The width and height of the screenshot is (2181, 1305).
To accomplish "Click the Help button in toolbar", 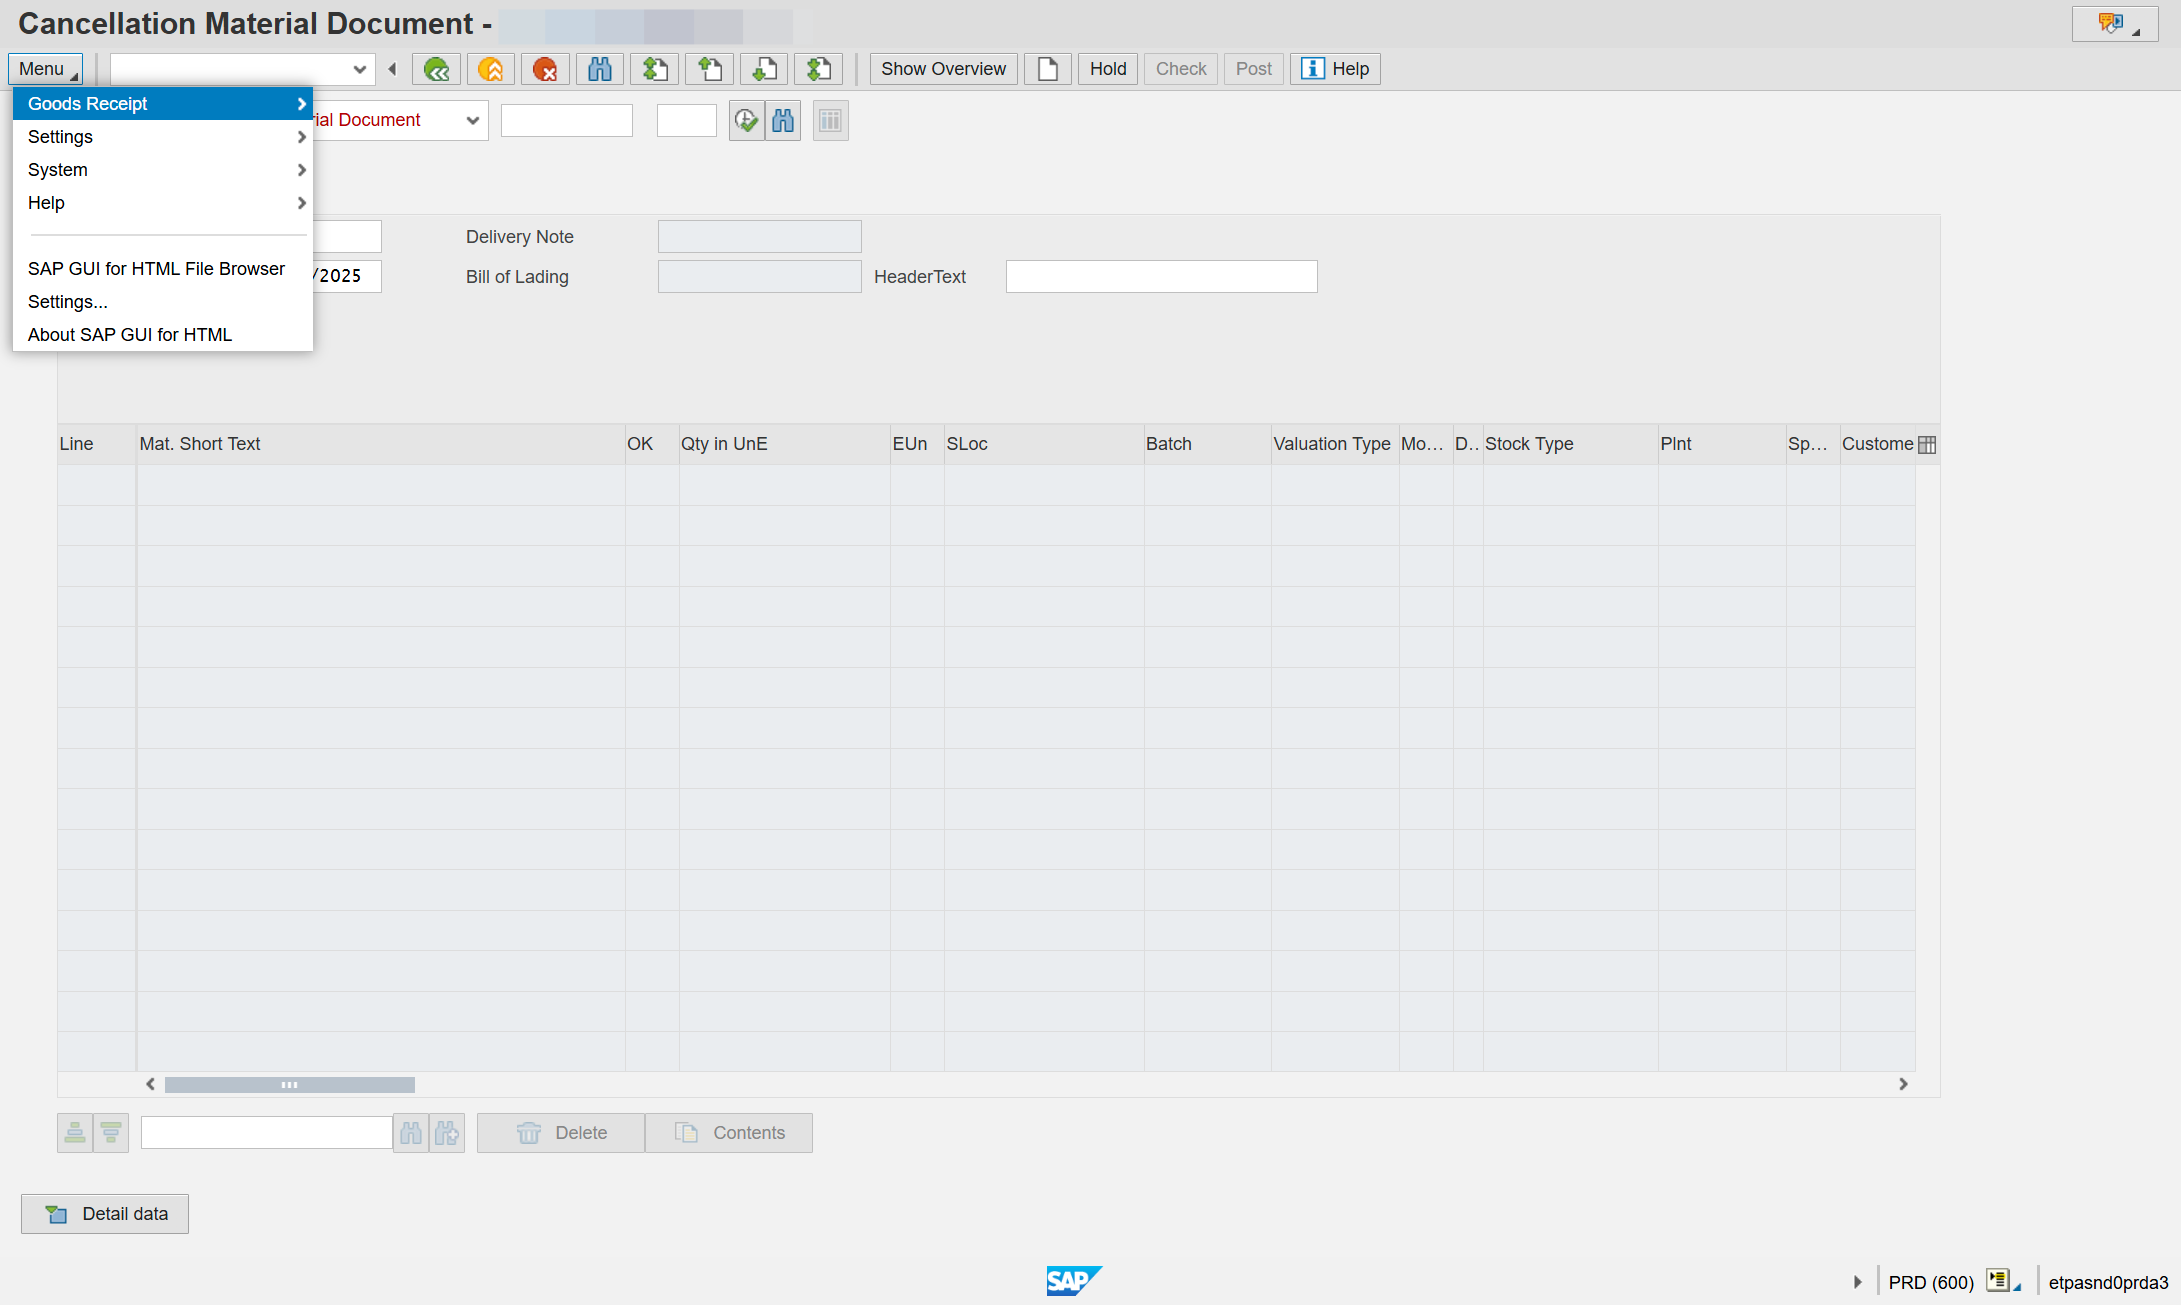I will [x=1335, y=69].
